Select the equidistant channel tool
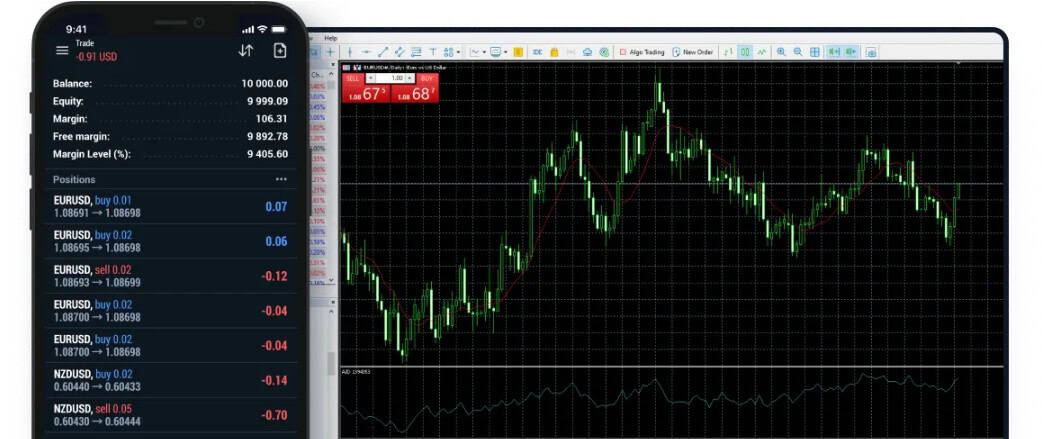The width and height of the screenshot is (1042, 439). click(x=399, y=52)
